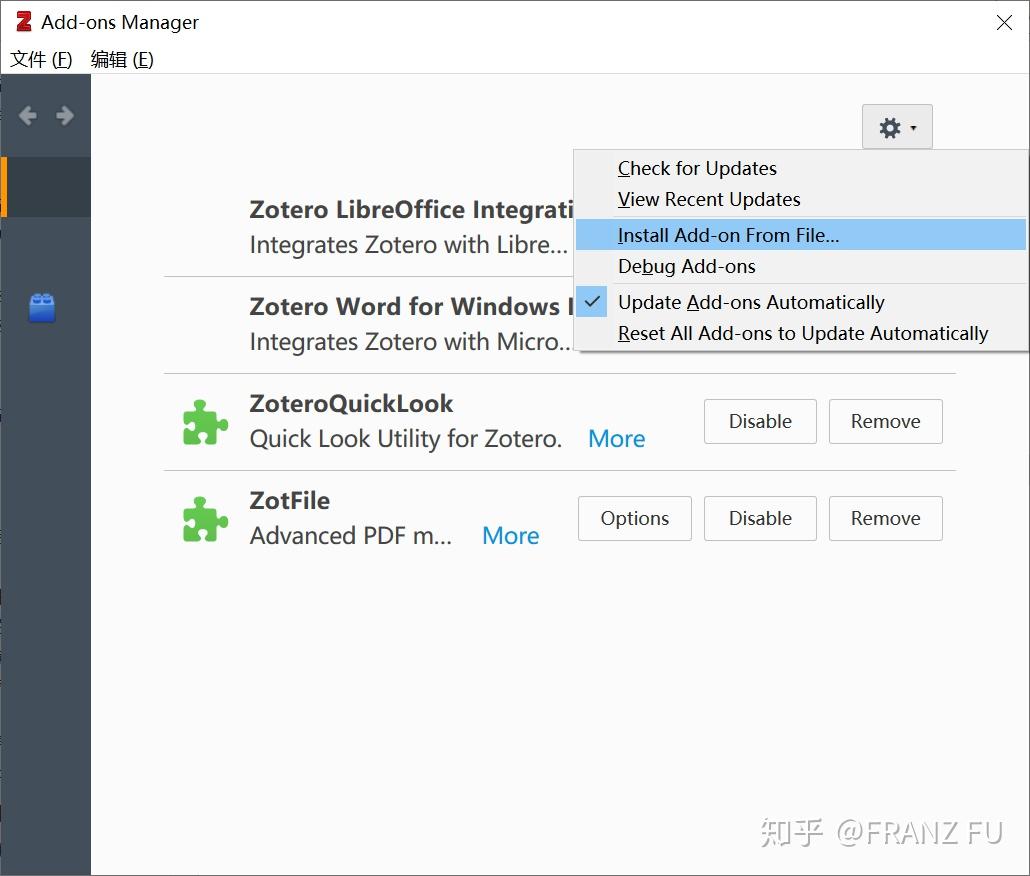Click the forward navigation arrow

pyautogui.click(x=64, y=115)
